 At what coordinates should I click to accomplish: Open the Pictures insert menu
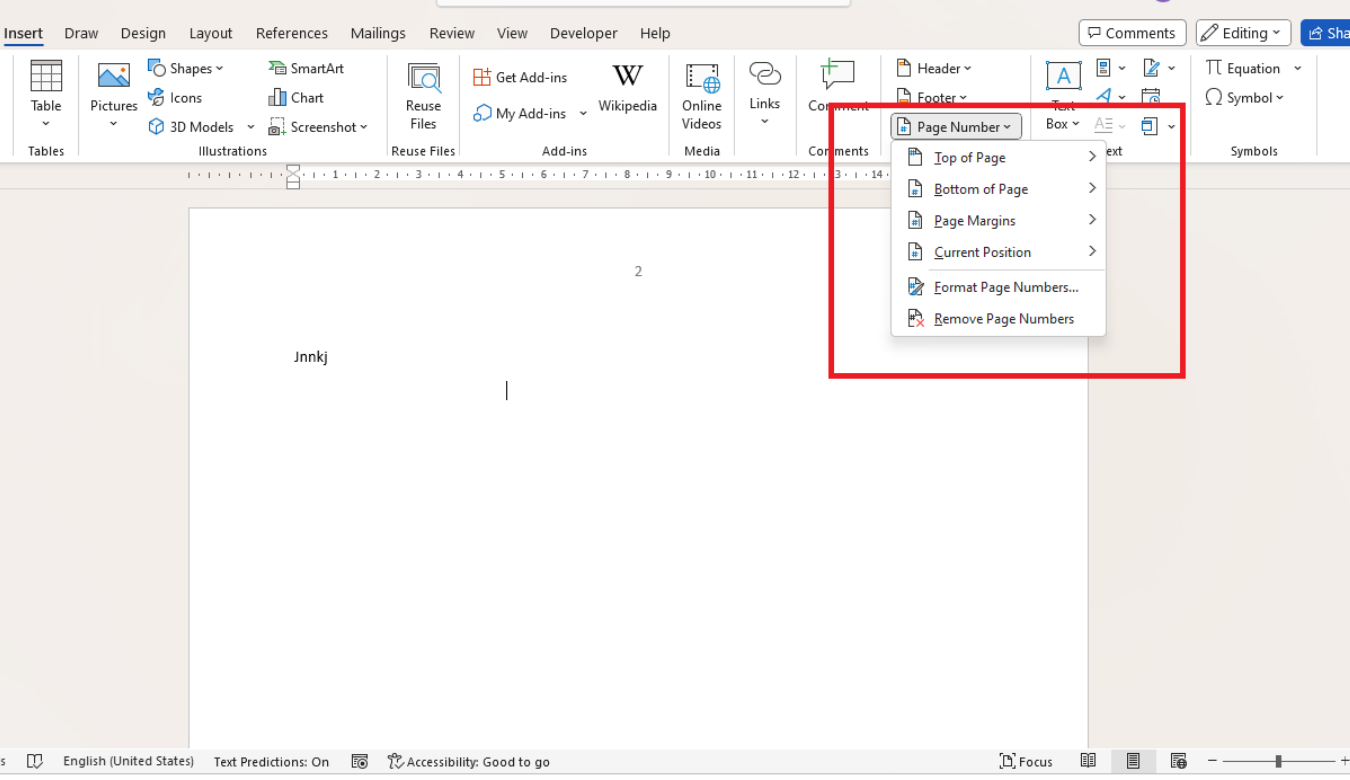click(x=114, y=94)
